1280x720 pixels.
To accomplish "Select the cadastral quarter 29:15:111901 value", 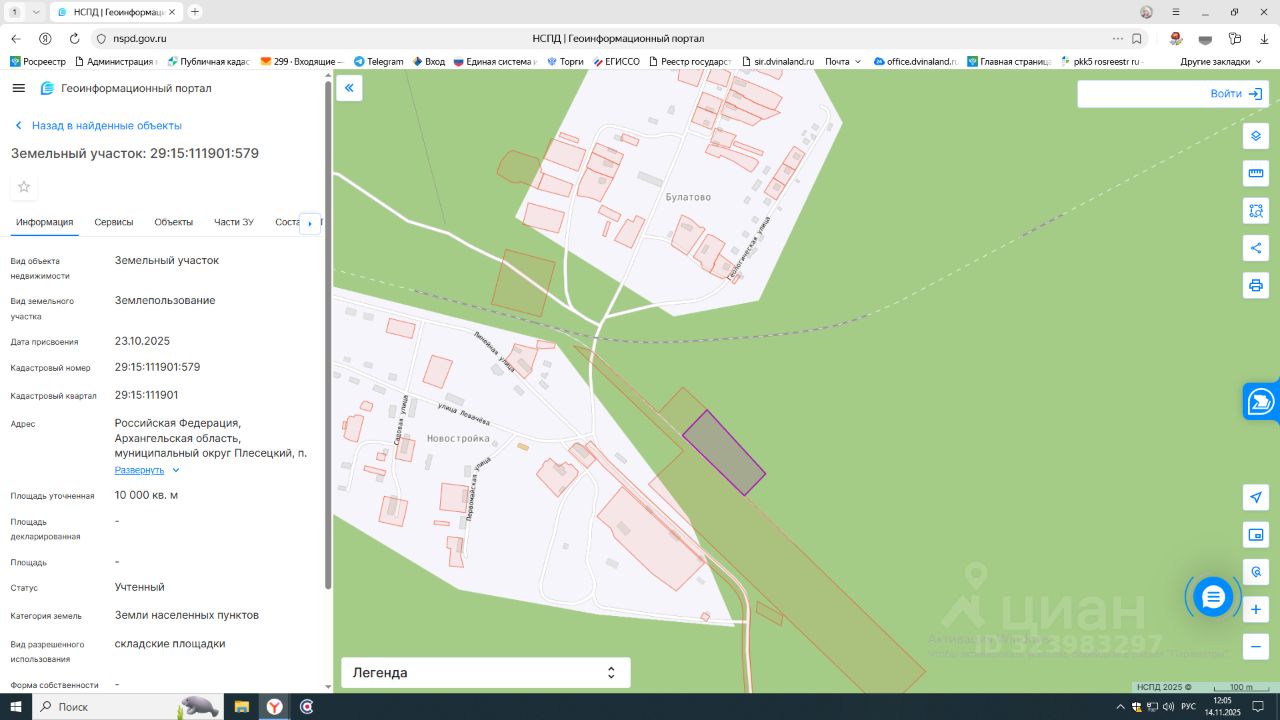I will [147, 395].
